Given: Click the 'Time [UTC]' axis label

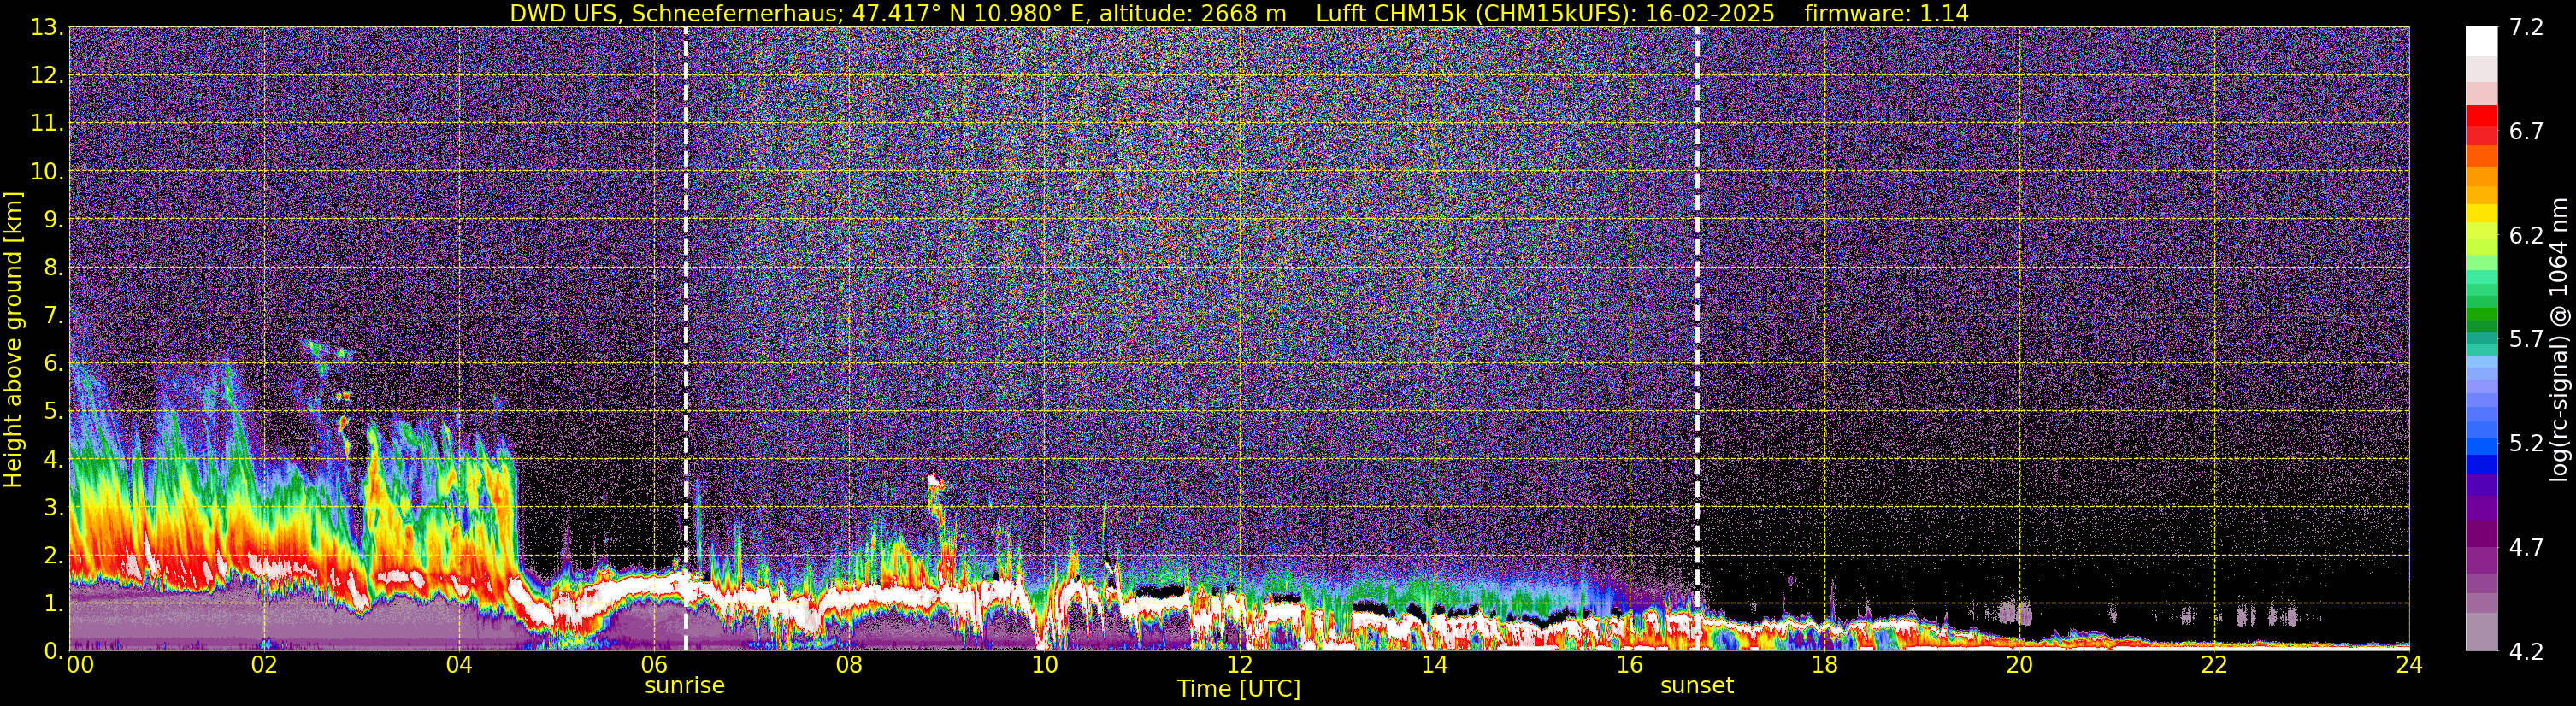Looking at the screenshot, I should (x=1239, y=688).
